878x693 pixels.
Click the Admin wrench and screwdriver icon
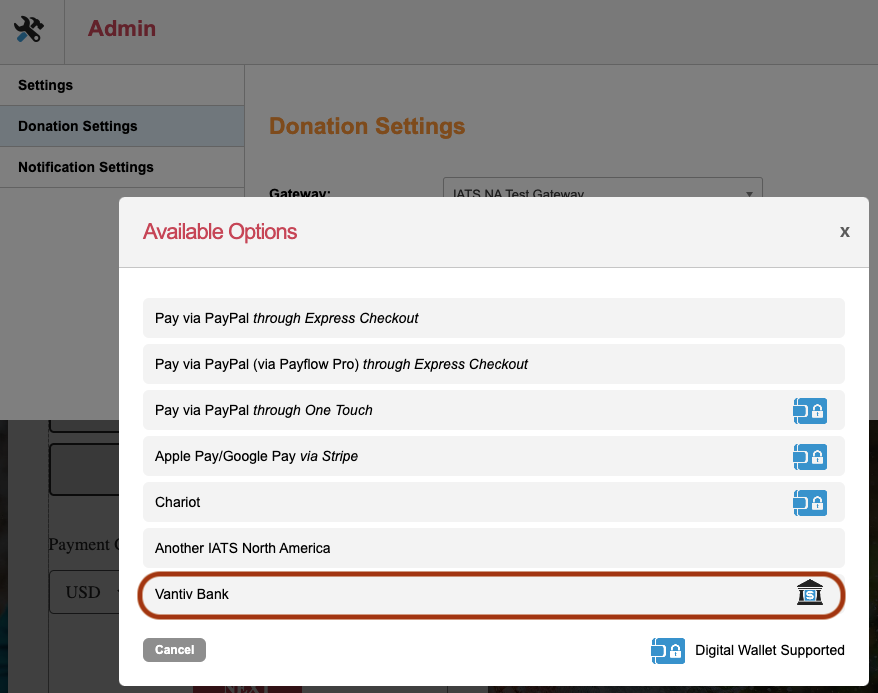click(x=29, y=30)
